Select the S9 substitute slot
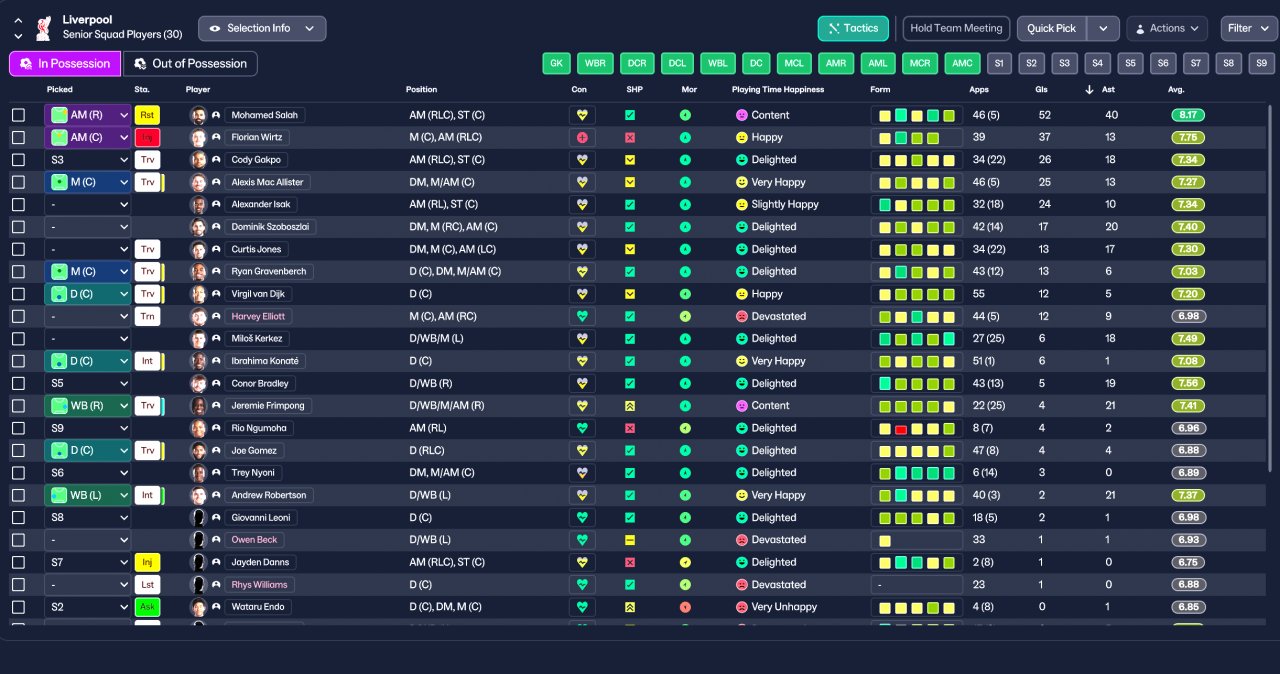This screenshot has height=674, width=1280. coord(1261,63)
